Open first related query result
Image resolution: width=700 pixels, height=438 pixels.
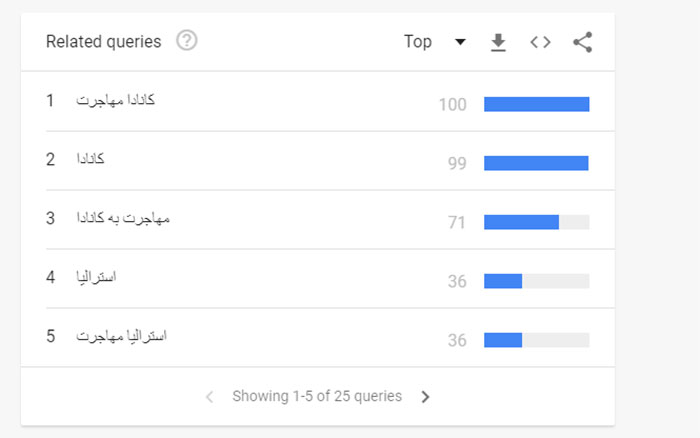[x=115, y=100]
